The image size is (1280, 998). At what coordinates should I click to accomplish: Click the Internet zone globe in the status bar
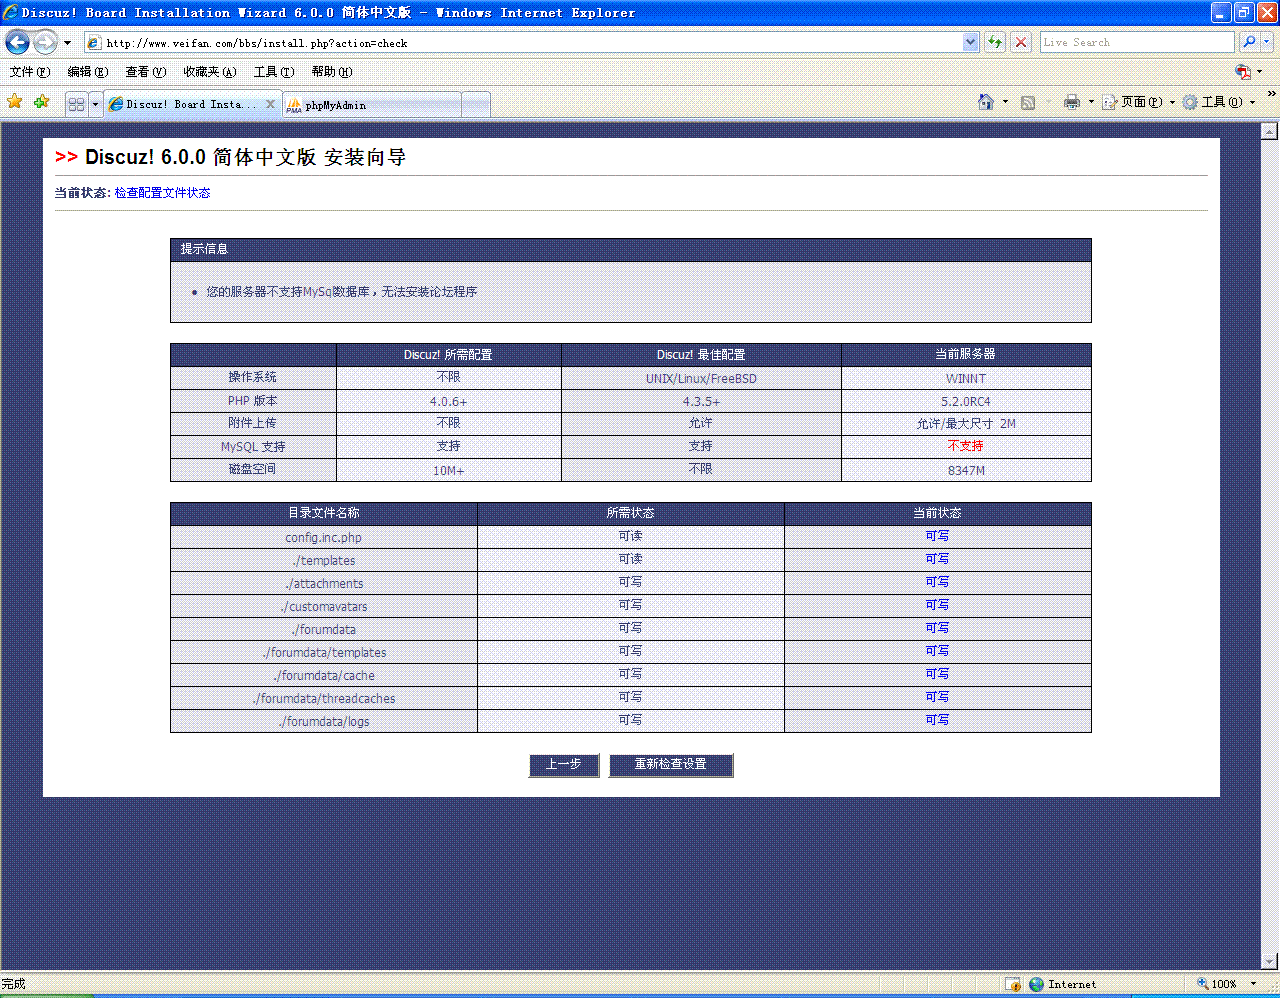1036,984
